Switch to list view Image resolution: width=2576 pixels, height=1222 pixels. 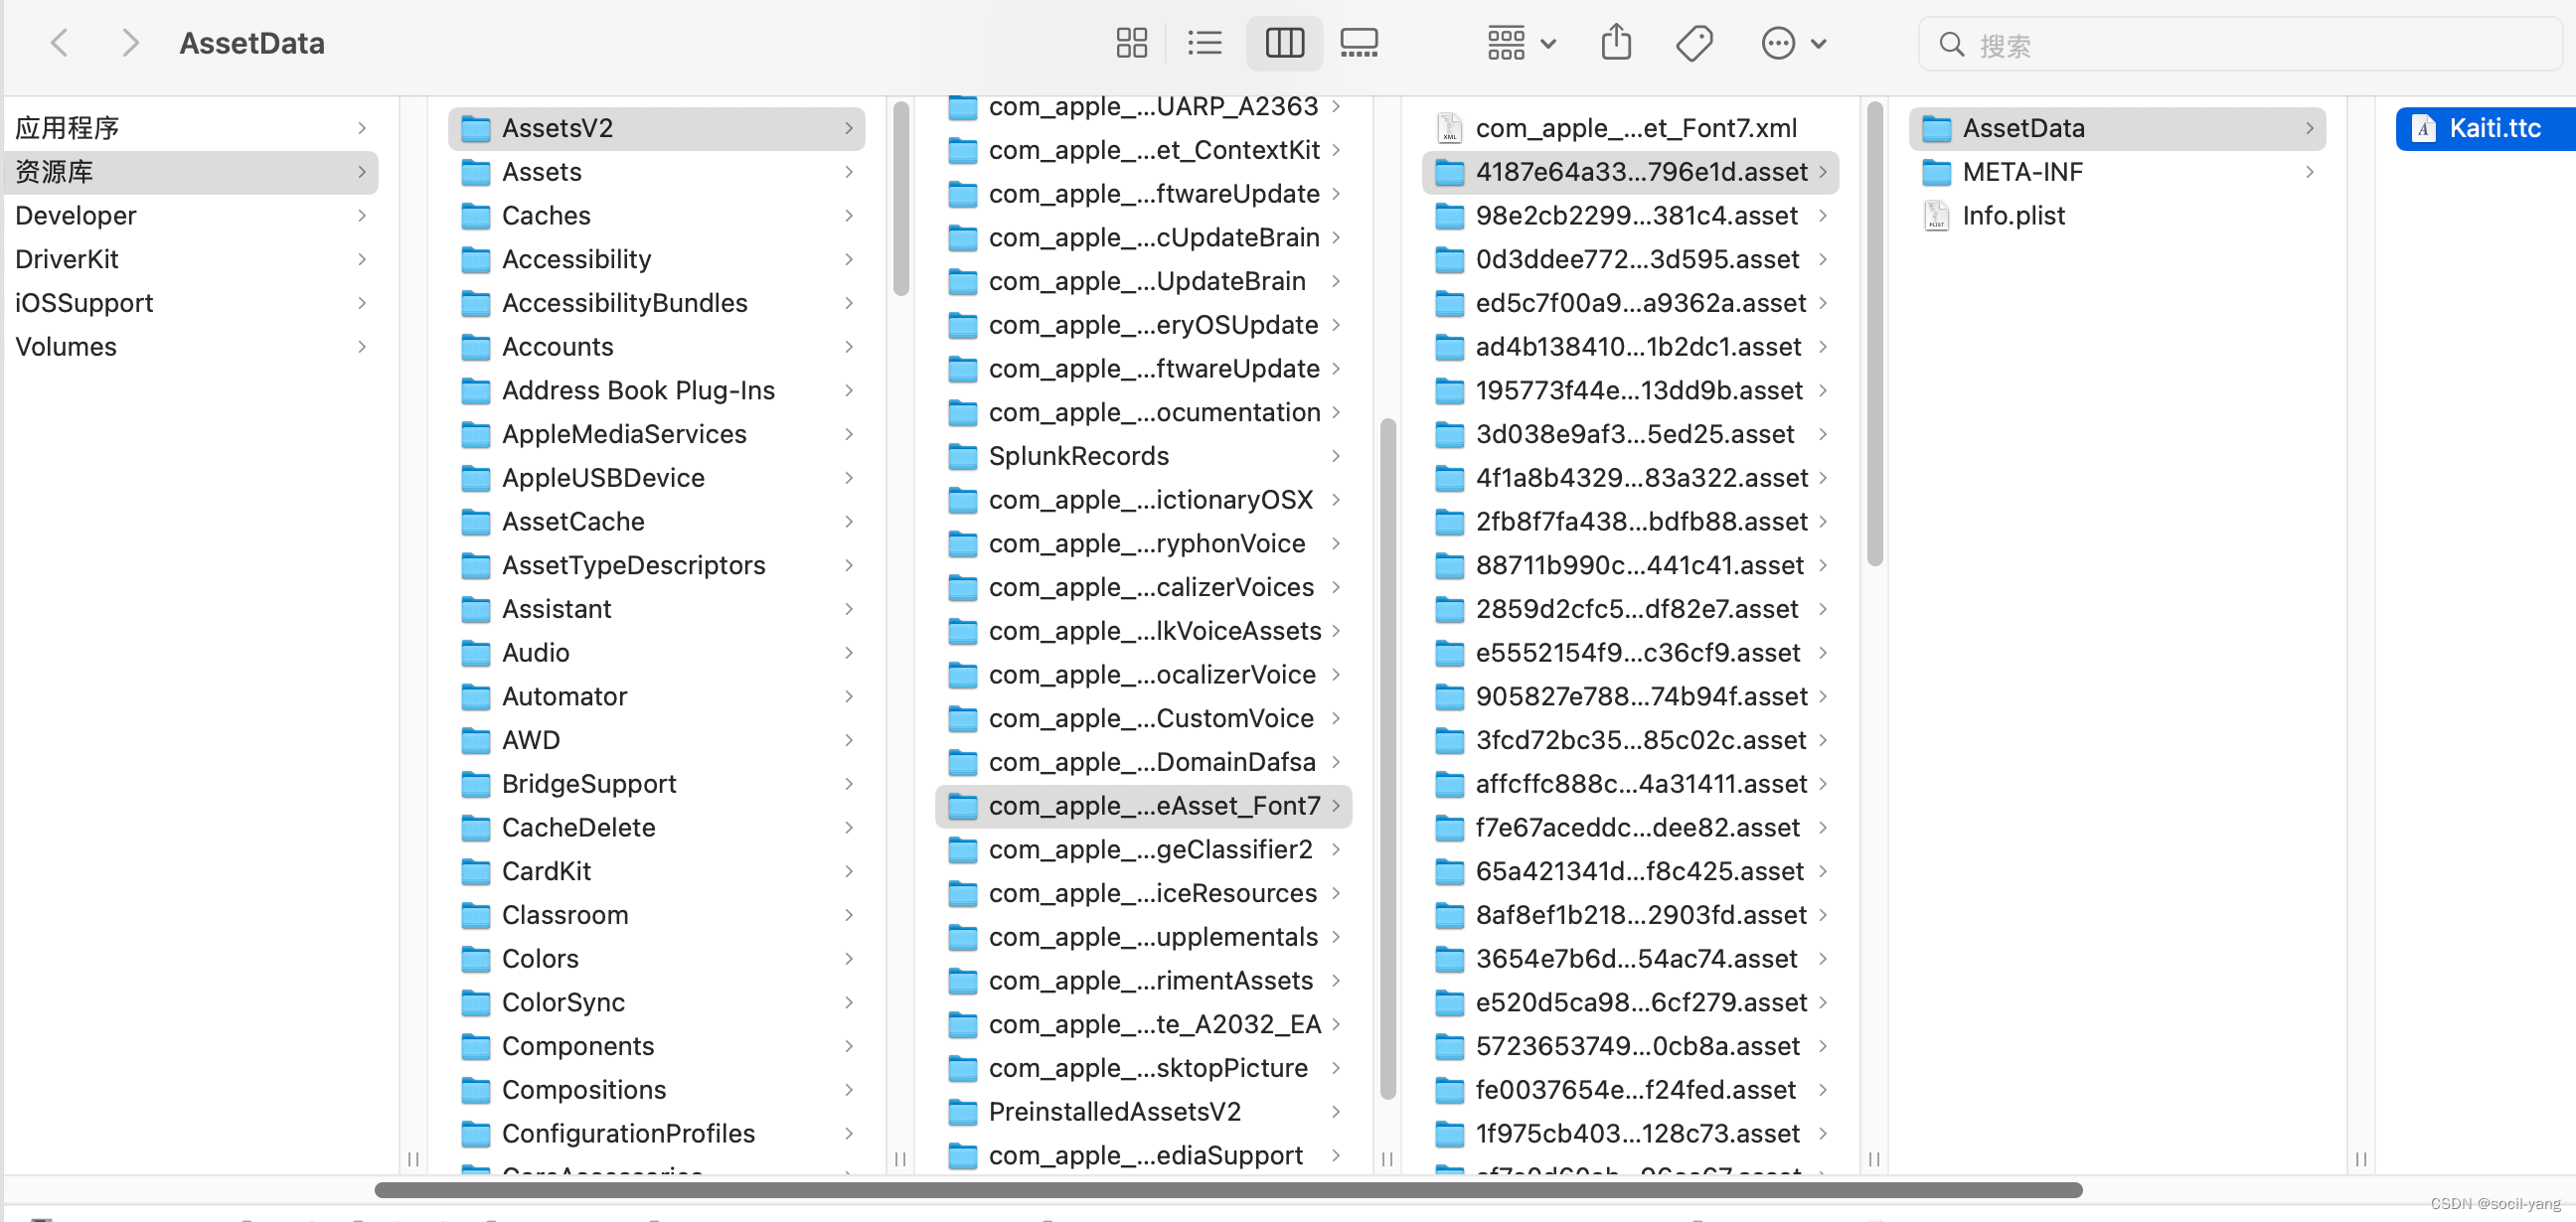[x=1204, y=43]
